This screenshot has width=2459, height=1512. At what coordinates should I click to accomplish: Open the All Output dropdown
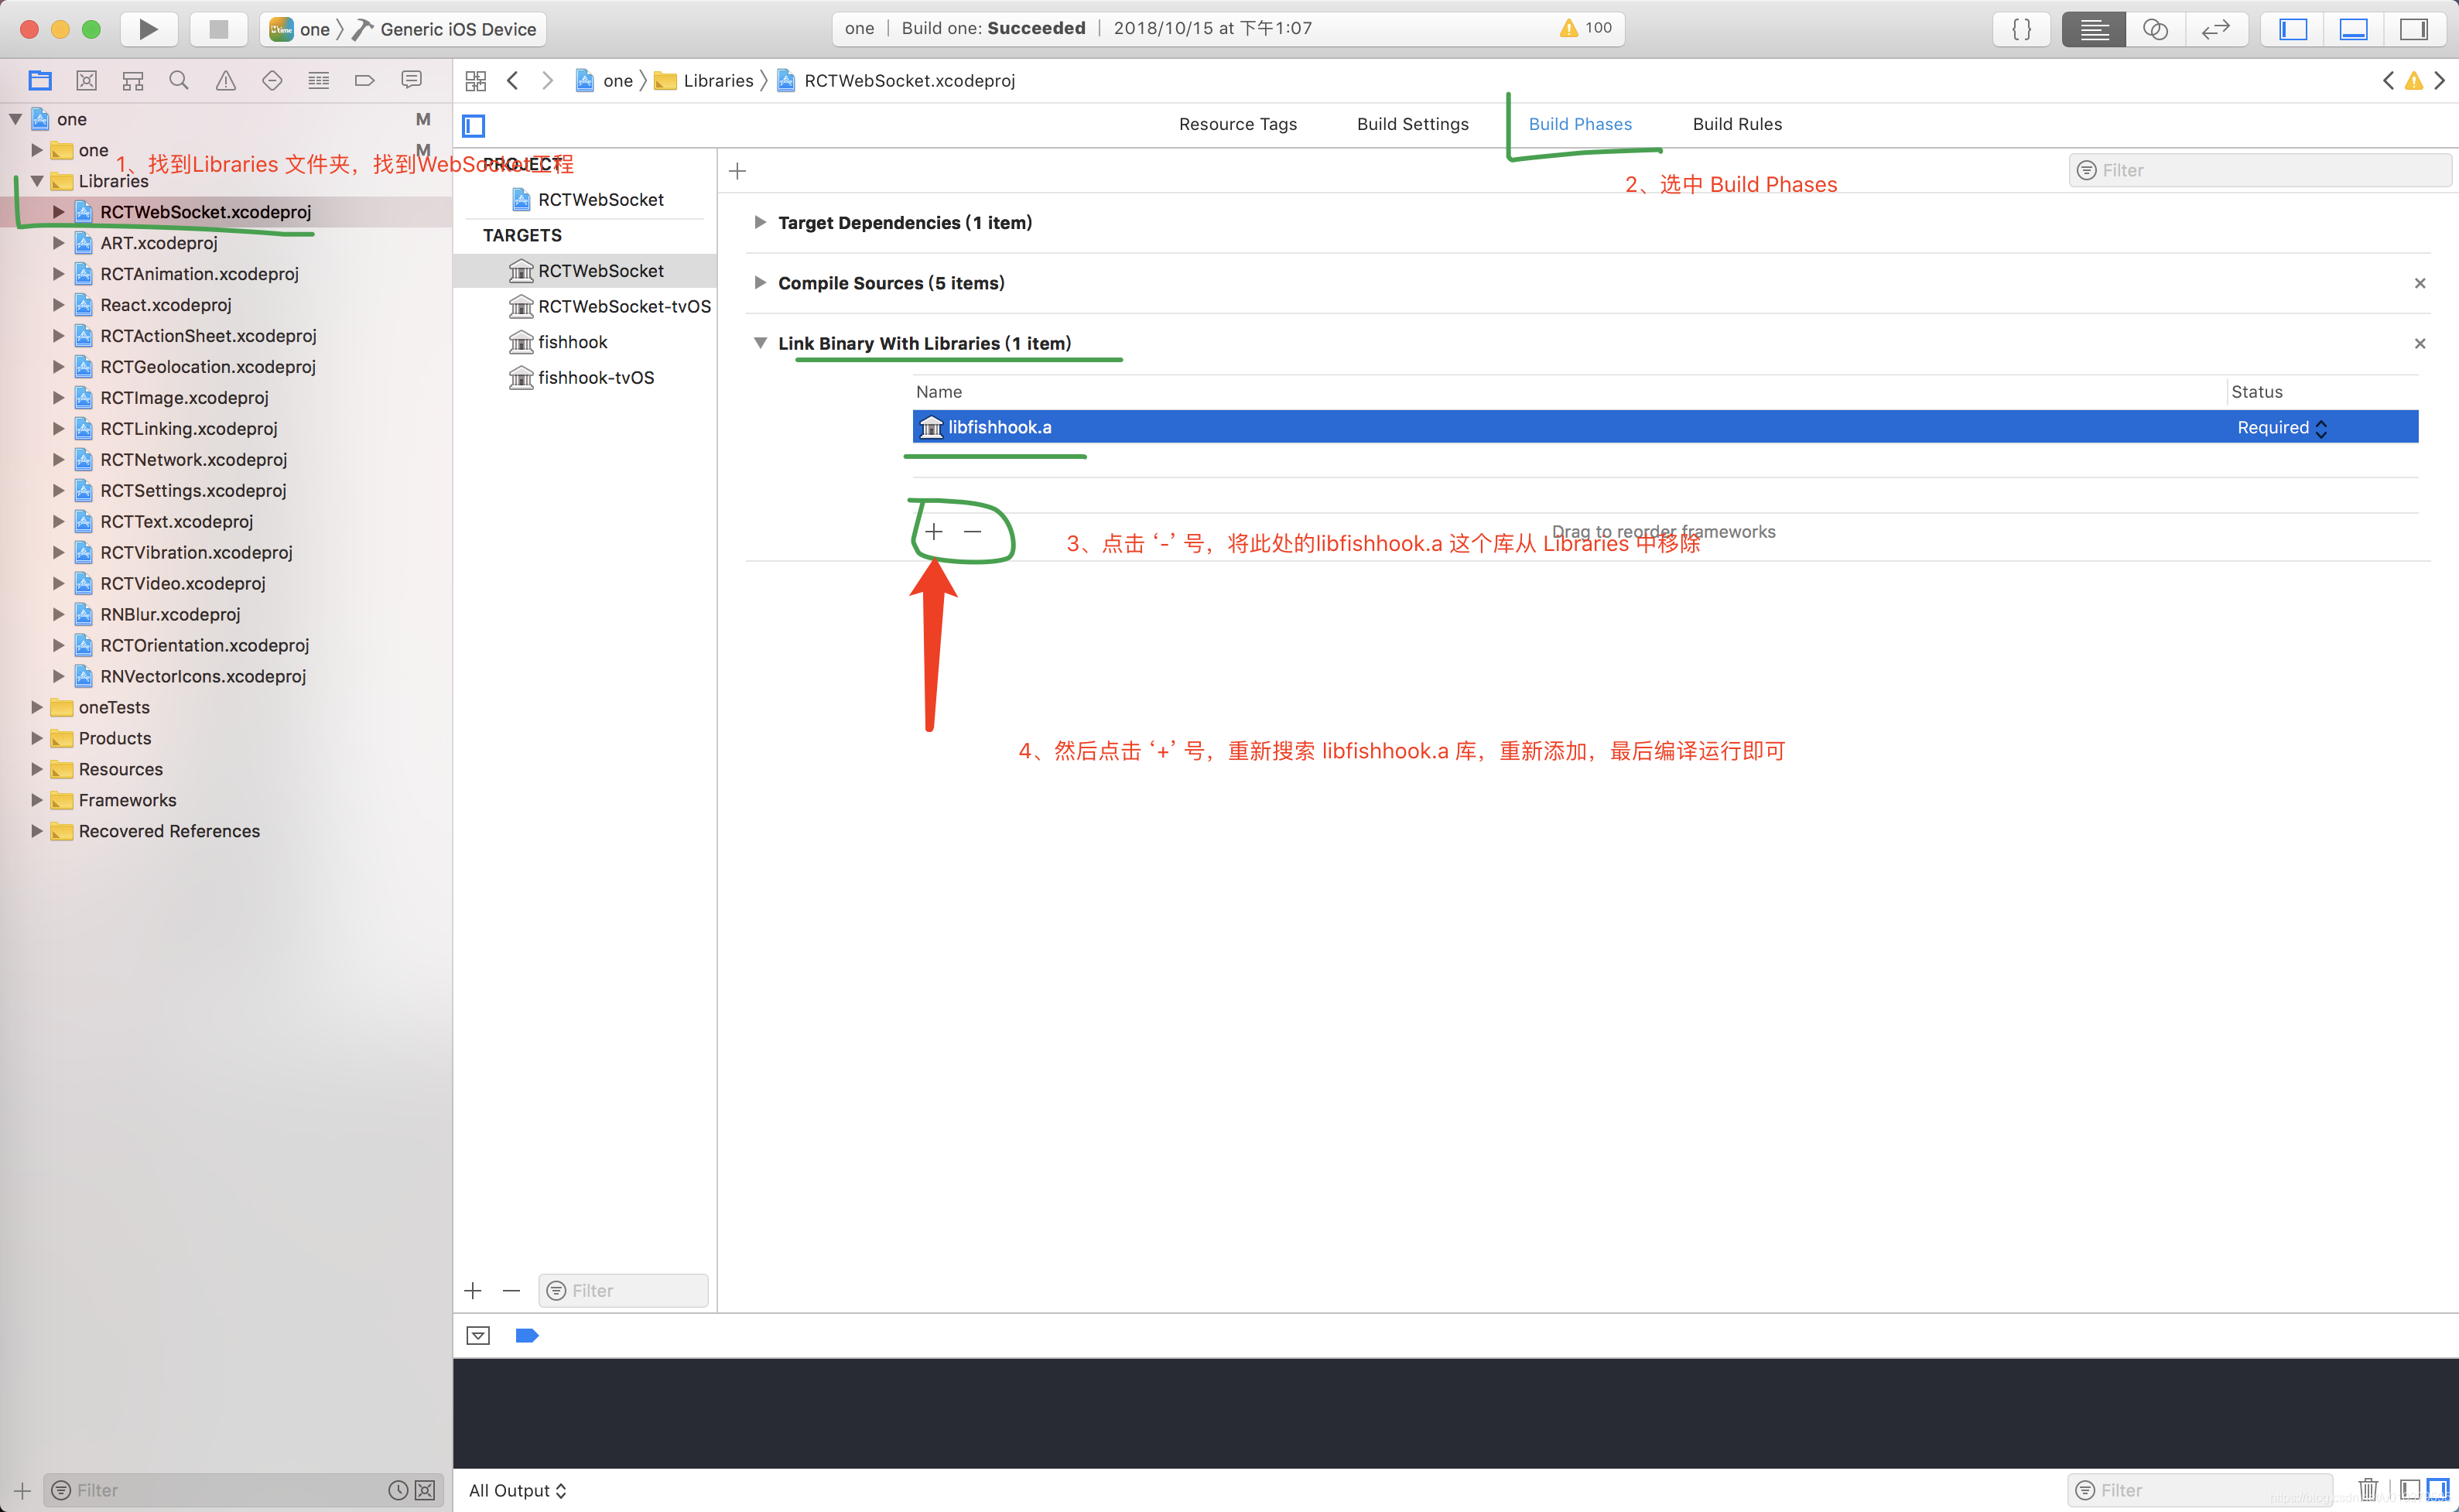click(x=517, y=1490)
